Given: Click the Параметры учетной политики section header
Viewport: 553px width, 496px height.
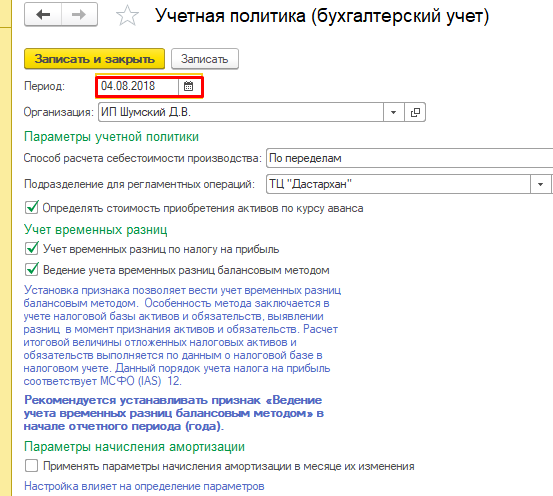Looking at the screenshot, I should tap(111, 137).
